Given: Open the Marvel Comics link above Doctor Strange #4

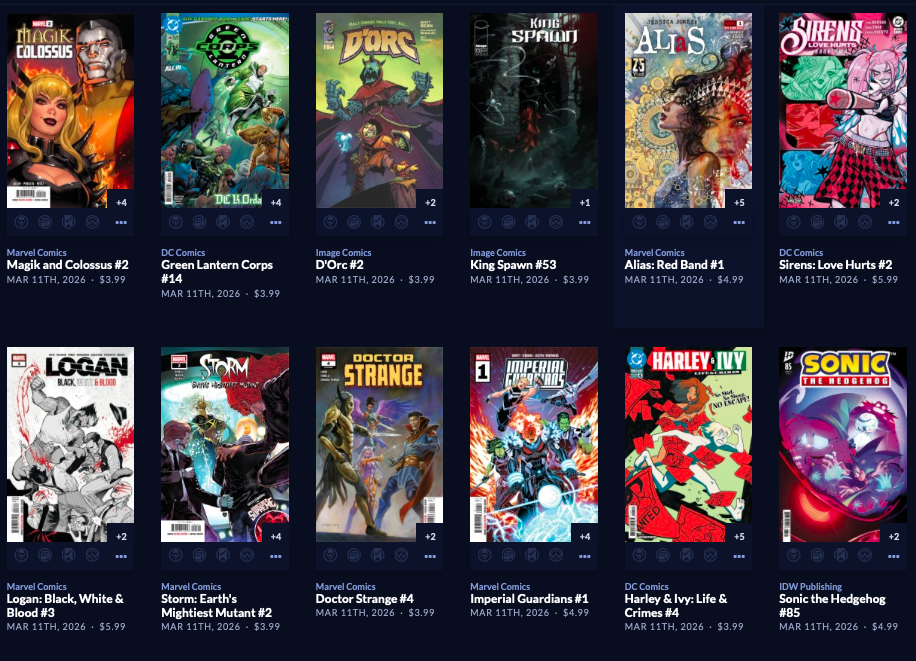Looking at the screenshot, I should point(345,586).
